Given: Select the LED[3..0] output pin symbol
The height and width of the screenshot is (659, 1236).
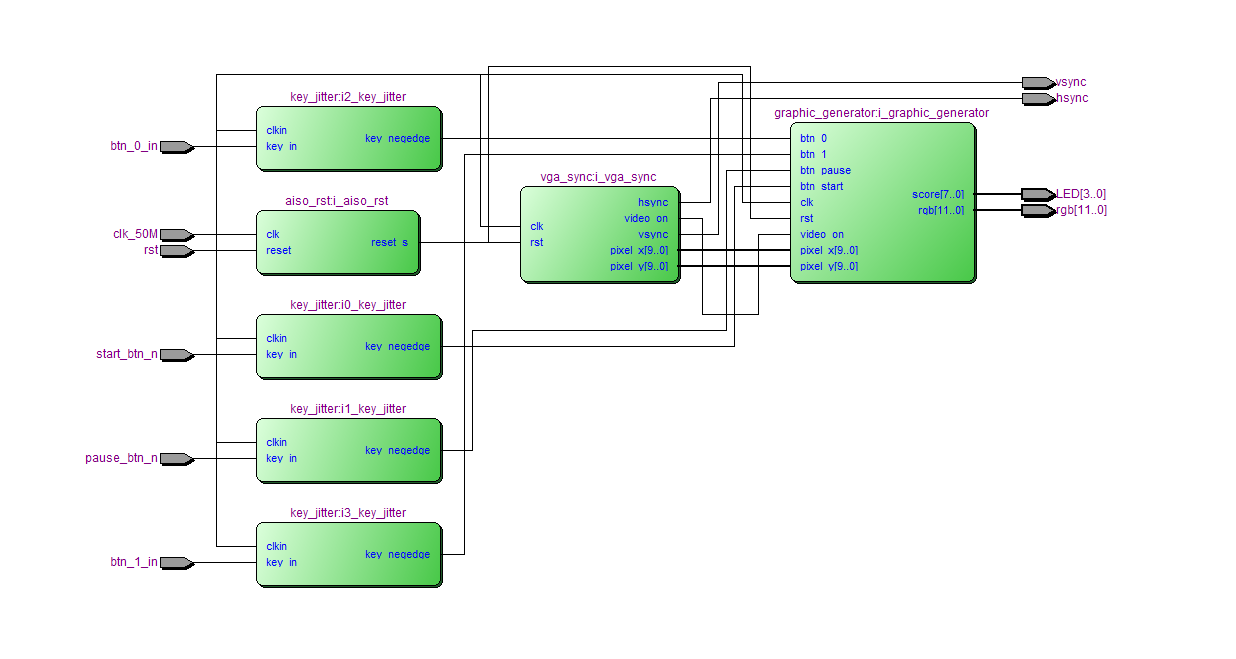Looking at the screenshot, I should pyautogui.click(x=1038, y=194).
